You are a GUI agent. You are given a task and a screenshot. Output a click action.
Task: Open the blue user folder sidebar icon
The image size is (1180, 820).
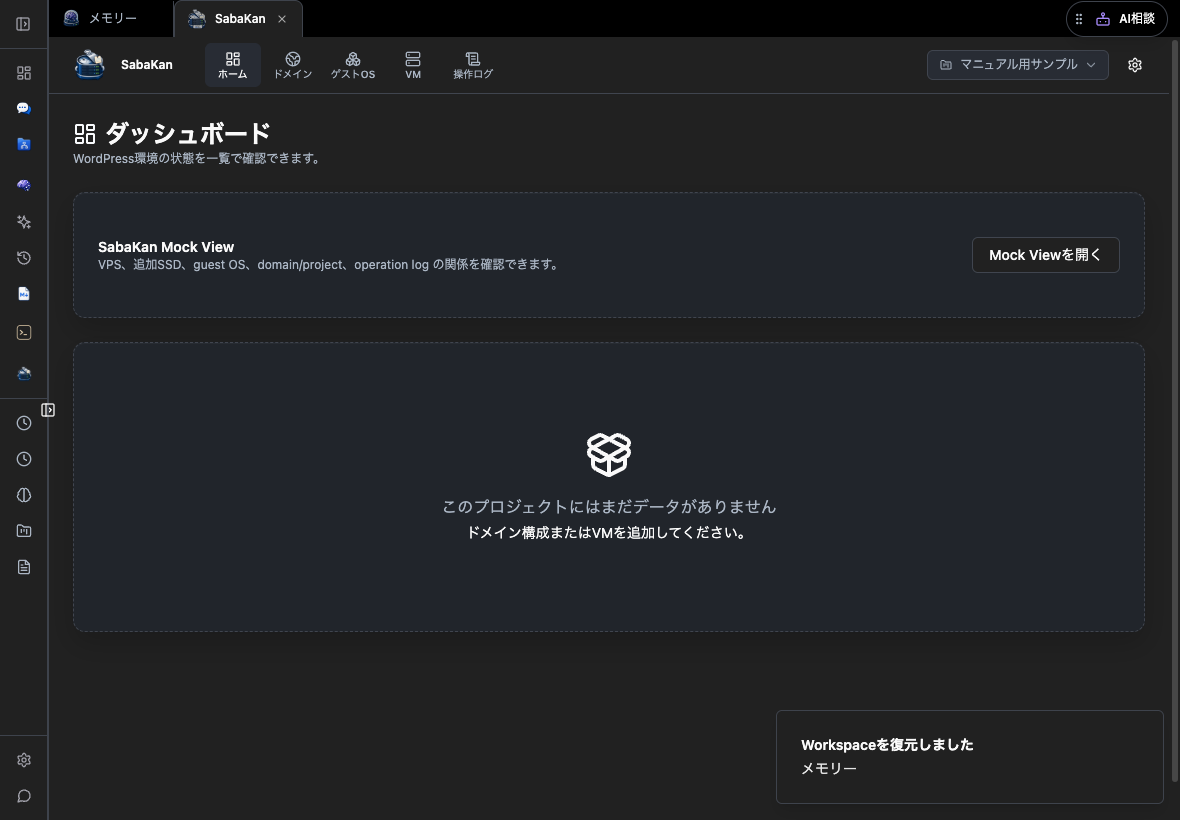tap(23, 144)
